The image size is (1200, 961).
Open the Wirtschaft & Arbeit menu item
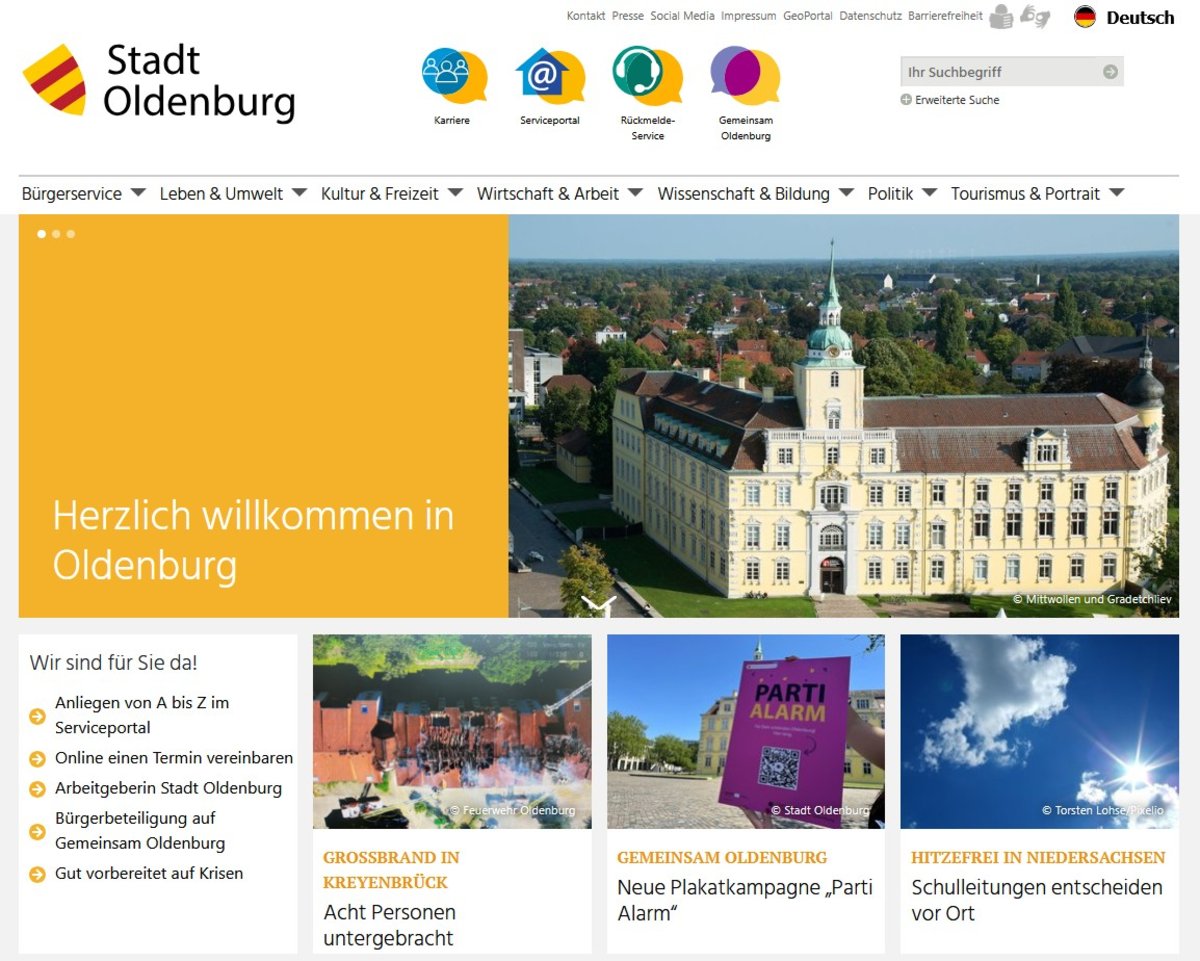548,194
